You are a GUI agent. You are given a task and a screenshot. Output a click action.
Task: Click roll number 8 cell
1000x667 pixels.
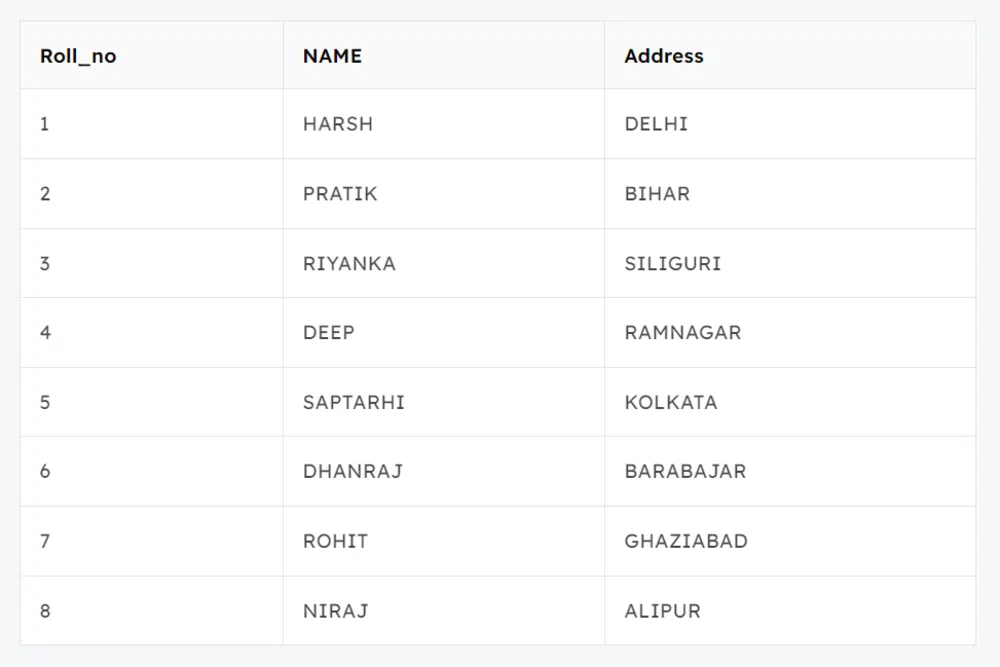[45, 610]
